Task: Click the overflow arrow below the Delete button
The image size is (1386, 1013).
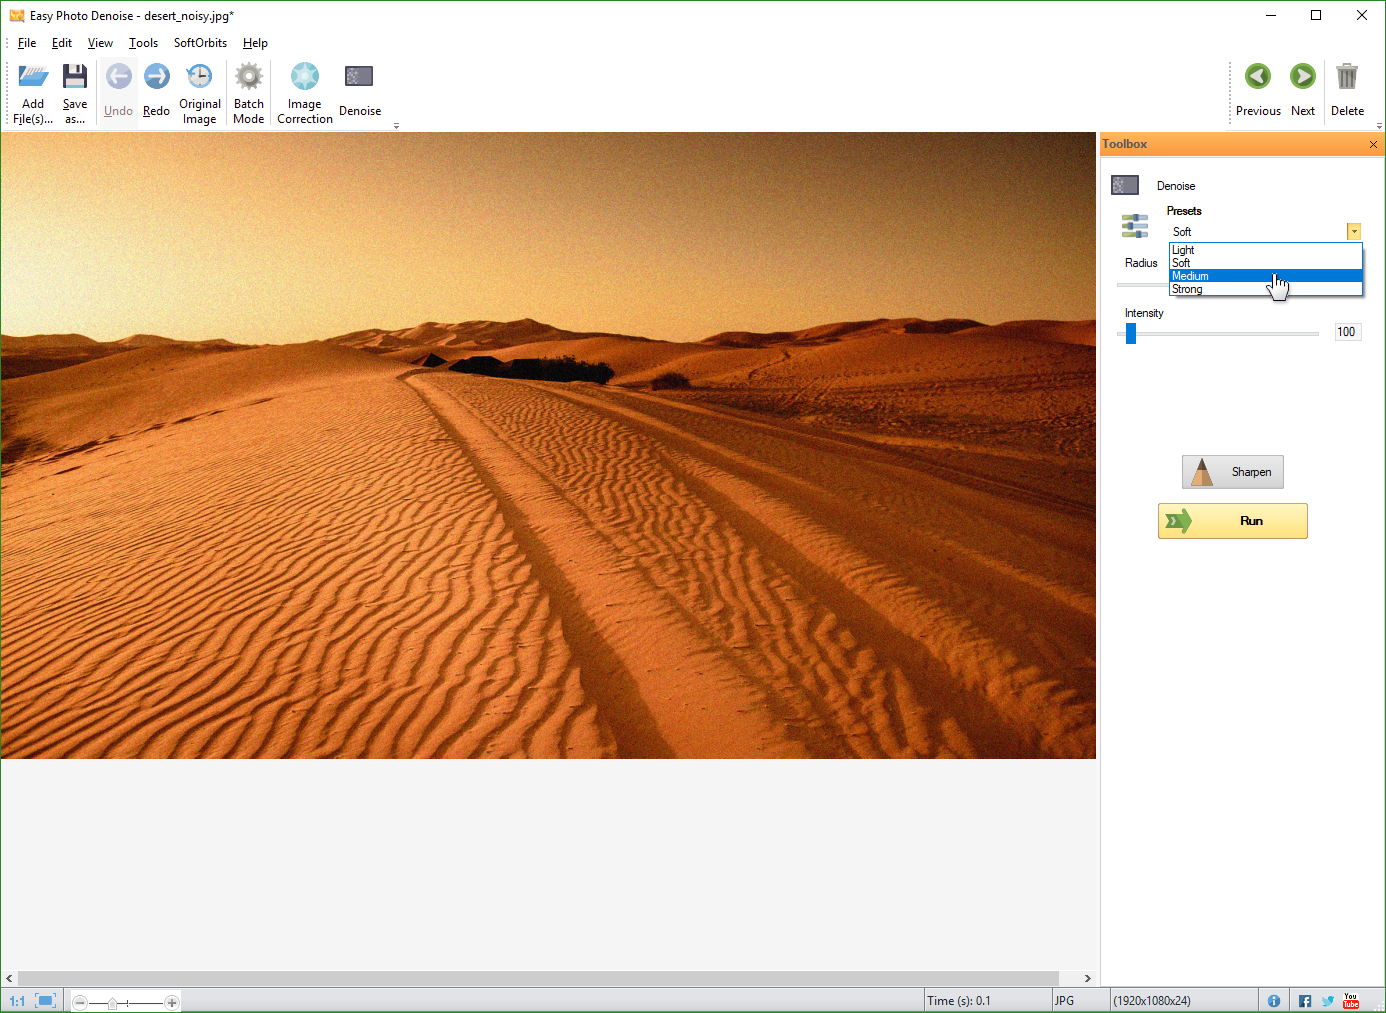Action: coord(1379,126)
